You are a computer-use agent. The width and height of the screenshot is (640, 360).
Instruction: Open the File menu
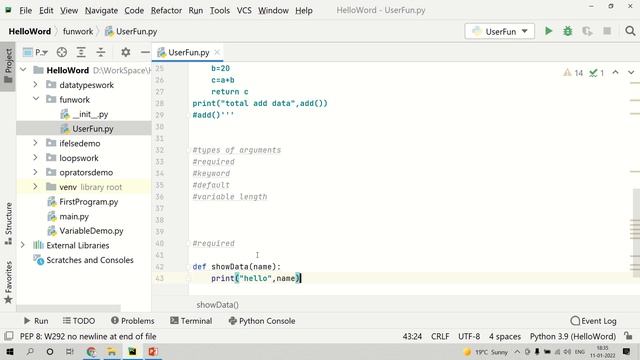(25, 10)
